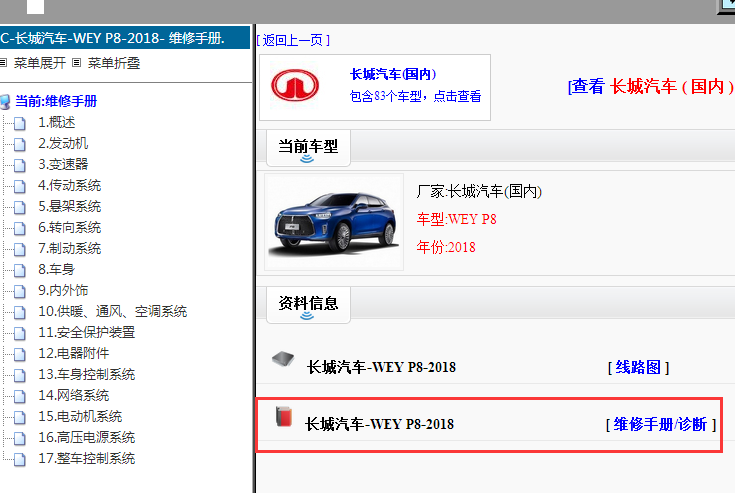Open the 12.电器附件 chapter
This screenshot has width=735, height=493.
pyautogui.click(x=73, y=353)
